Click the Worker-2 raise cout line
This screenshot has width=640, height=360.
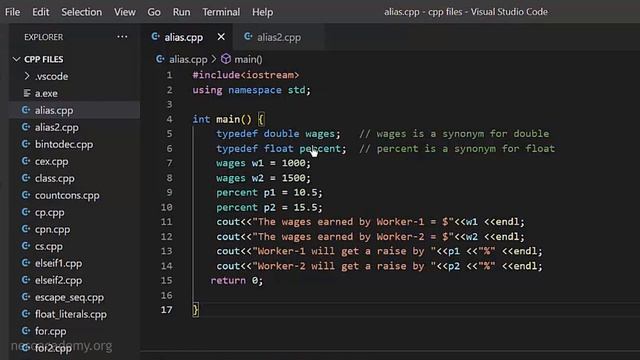pos(379,266)
